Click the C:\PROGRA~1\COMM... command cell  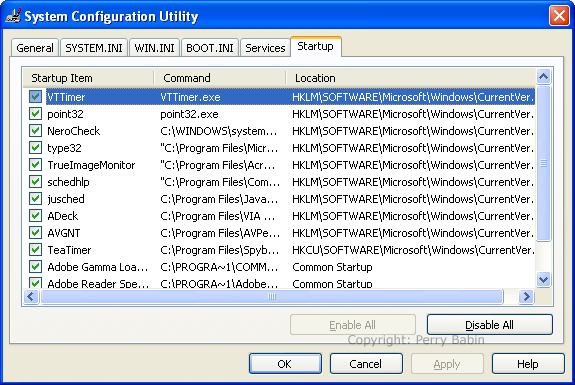coord(219,267)
